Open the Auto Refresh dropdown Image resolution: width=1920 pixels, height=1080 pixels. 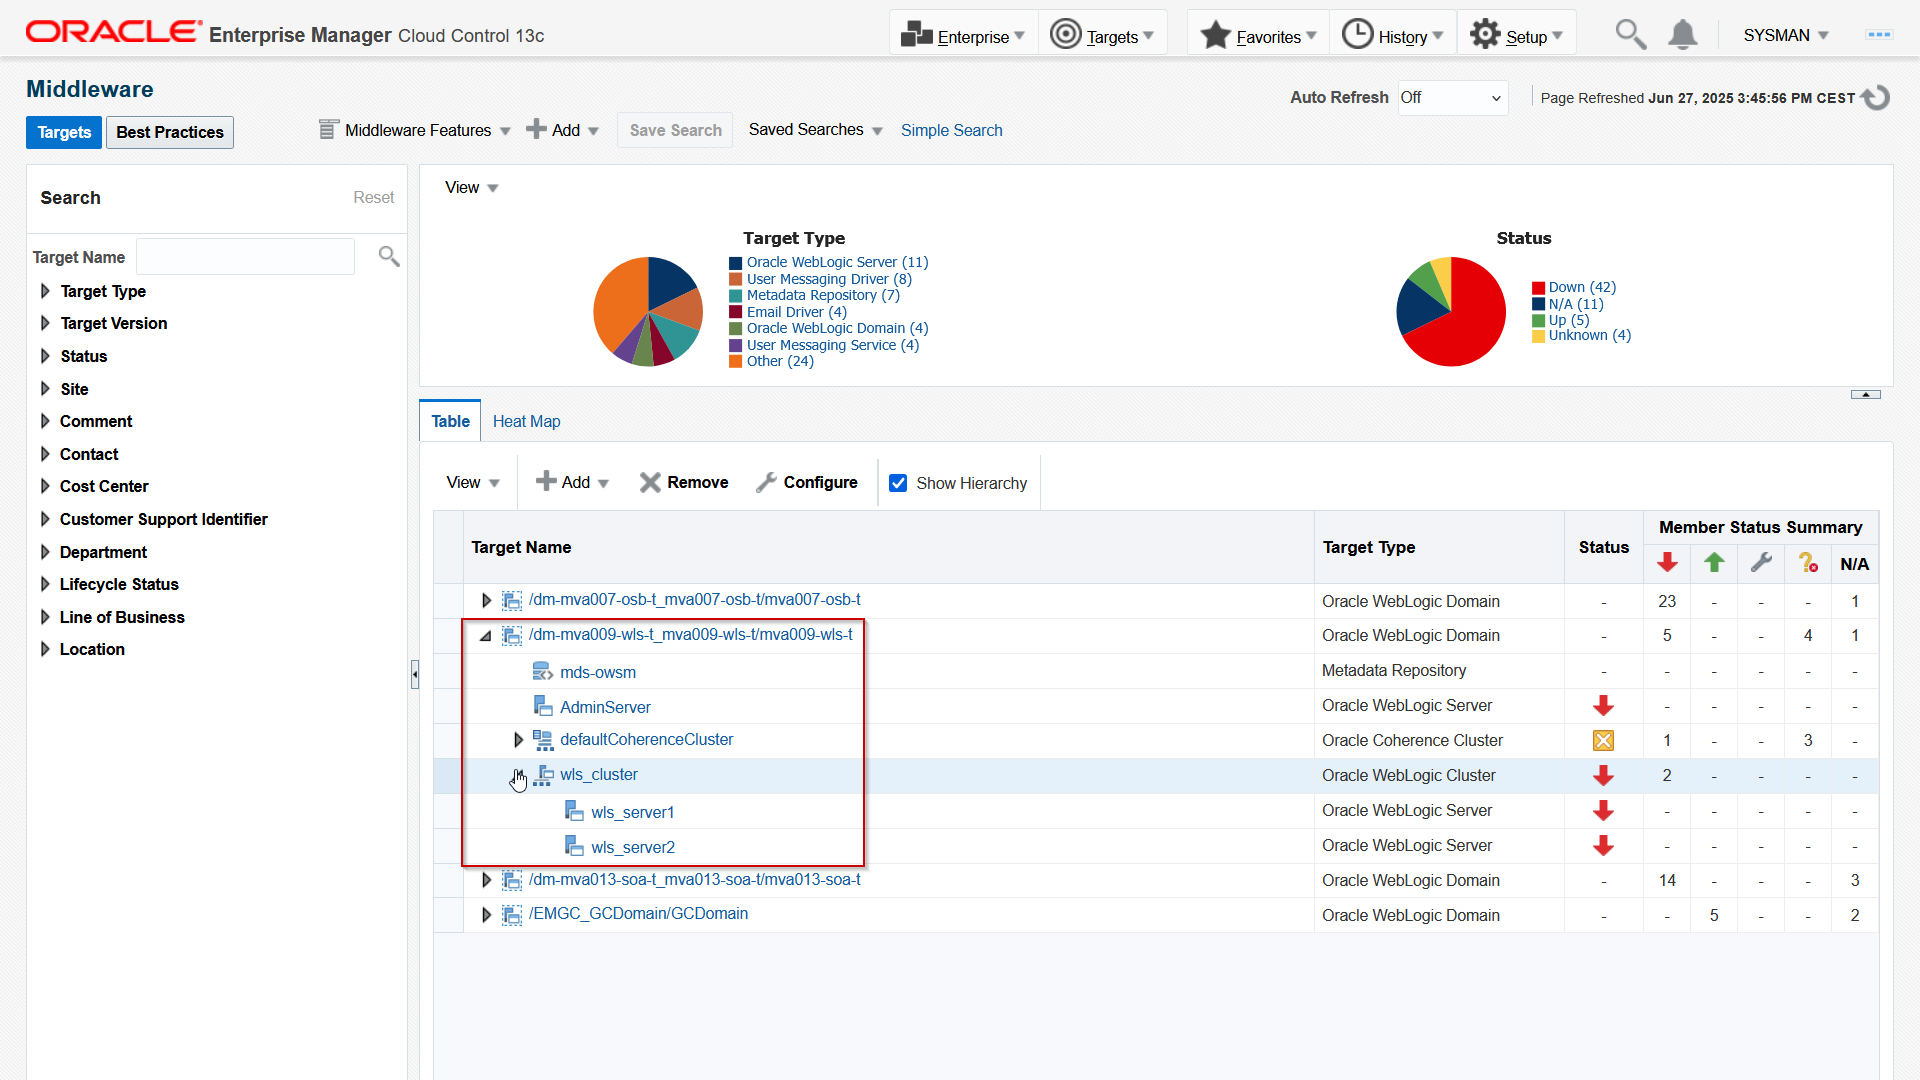click(x=1452, y=98)
